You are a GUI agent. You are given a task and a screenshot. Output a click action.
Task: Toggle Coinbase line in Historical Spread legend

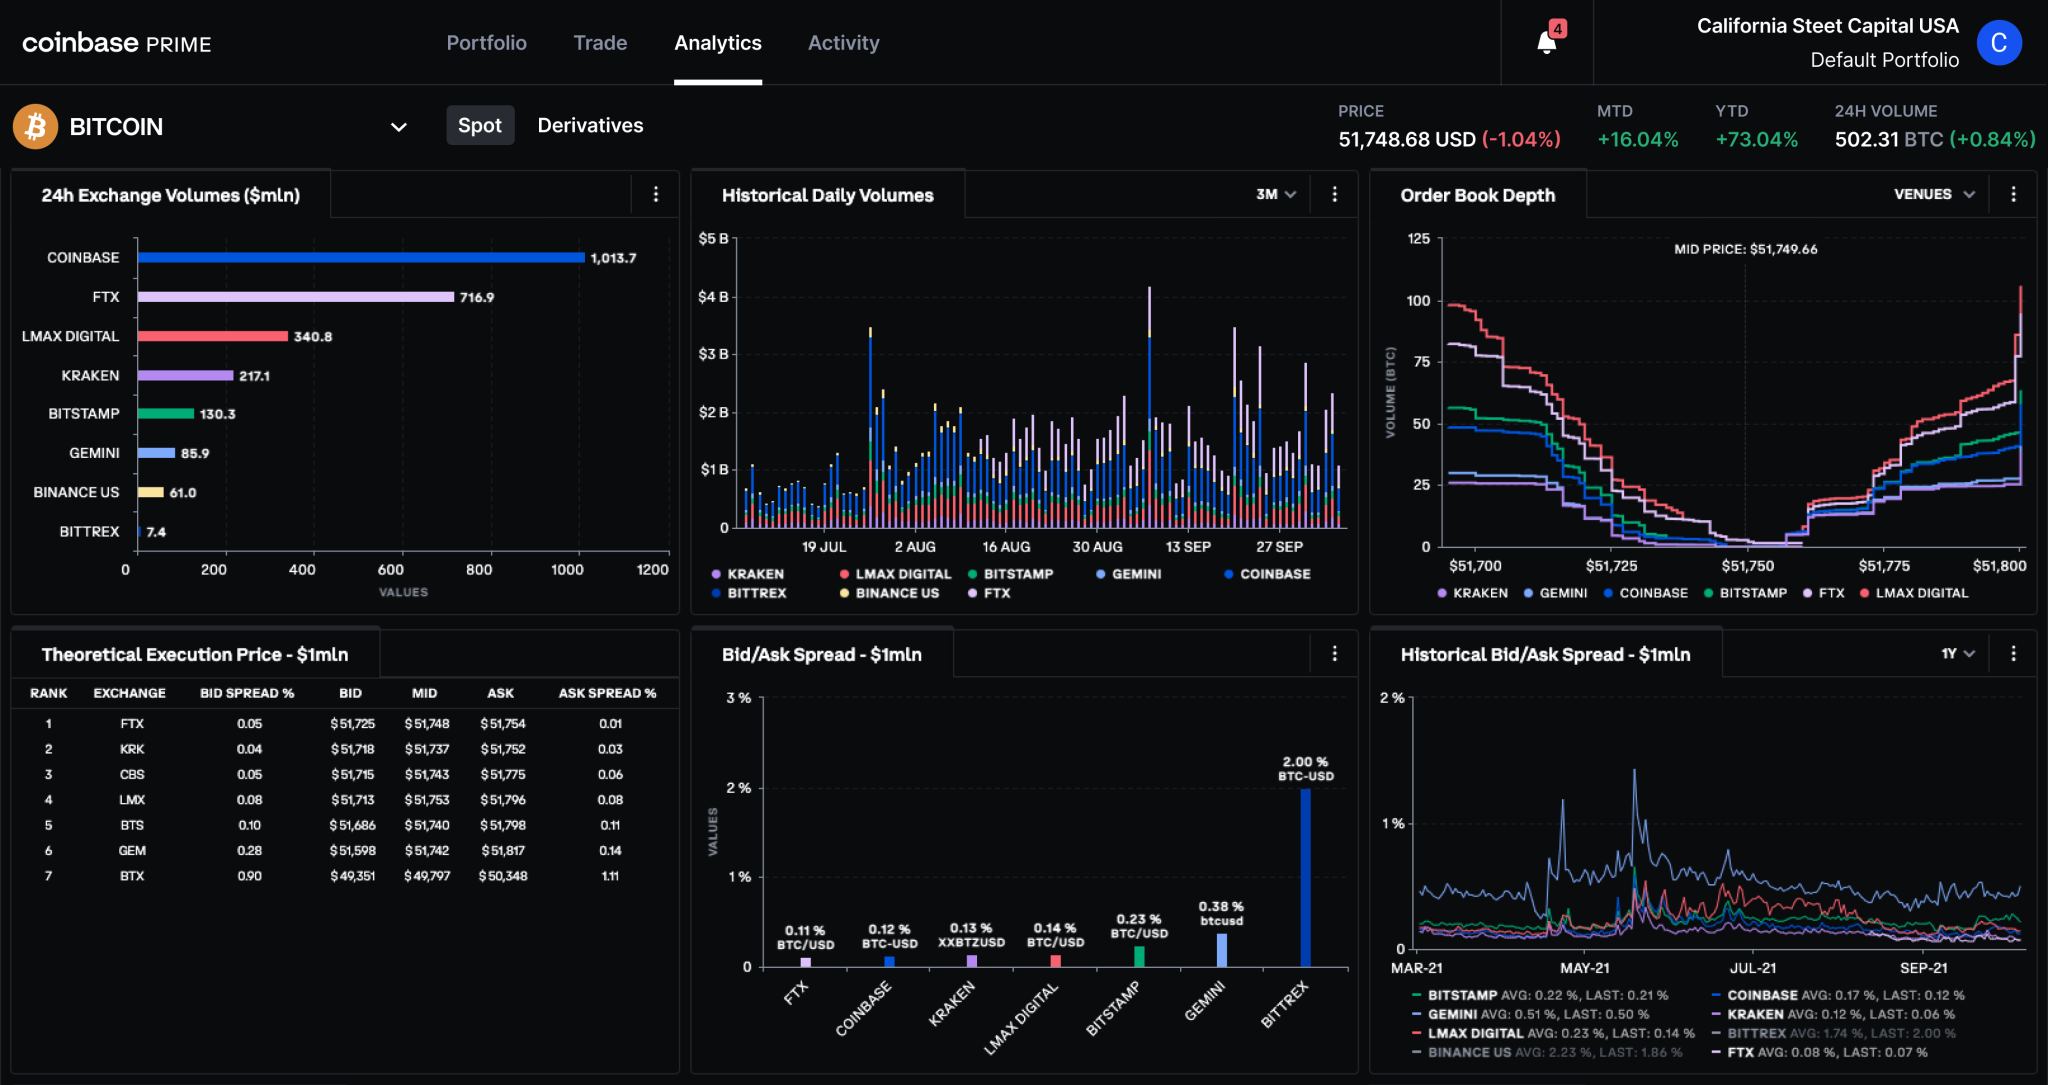1838,995
